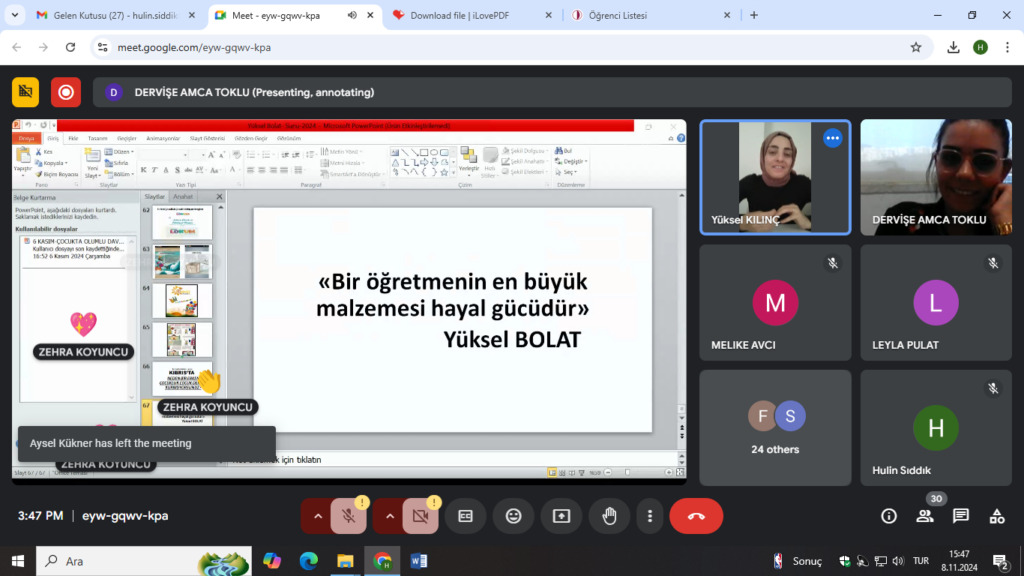This screenshot has height=576, width=1024.
Task: Open more options three-dot menu
Action: pyautogui.click(x=650, y=516)
